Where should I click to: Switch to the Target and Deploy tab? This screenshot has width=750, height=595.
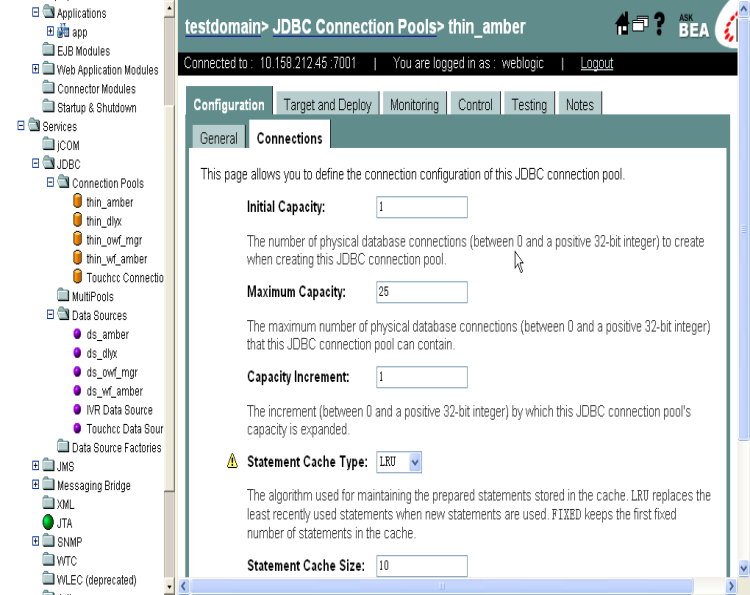coord(328,104)
